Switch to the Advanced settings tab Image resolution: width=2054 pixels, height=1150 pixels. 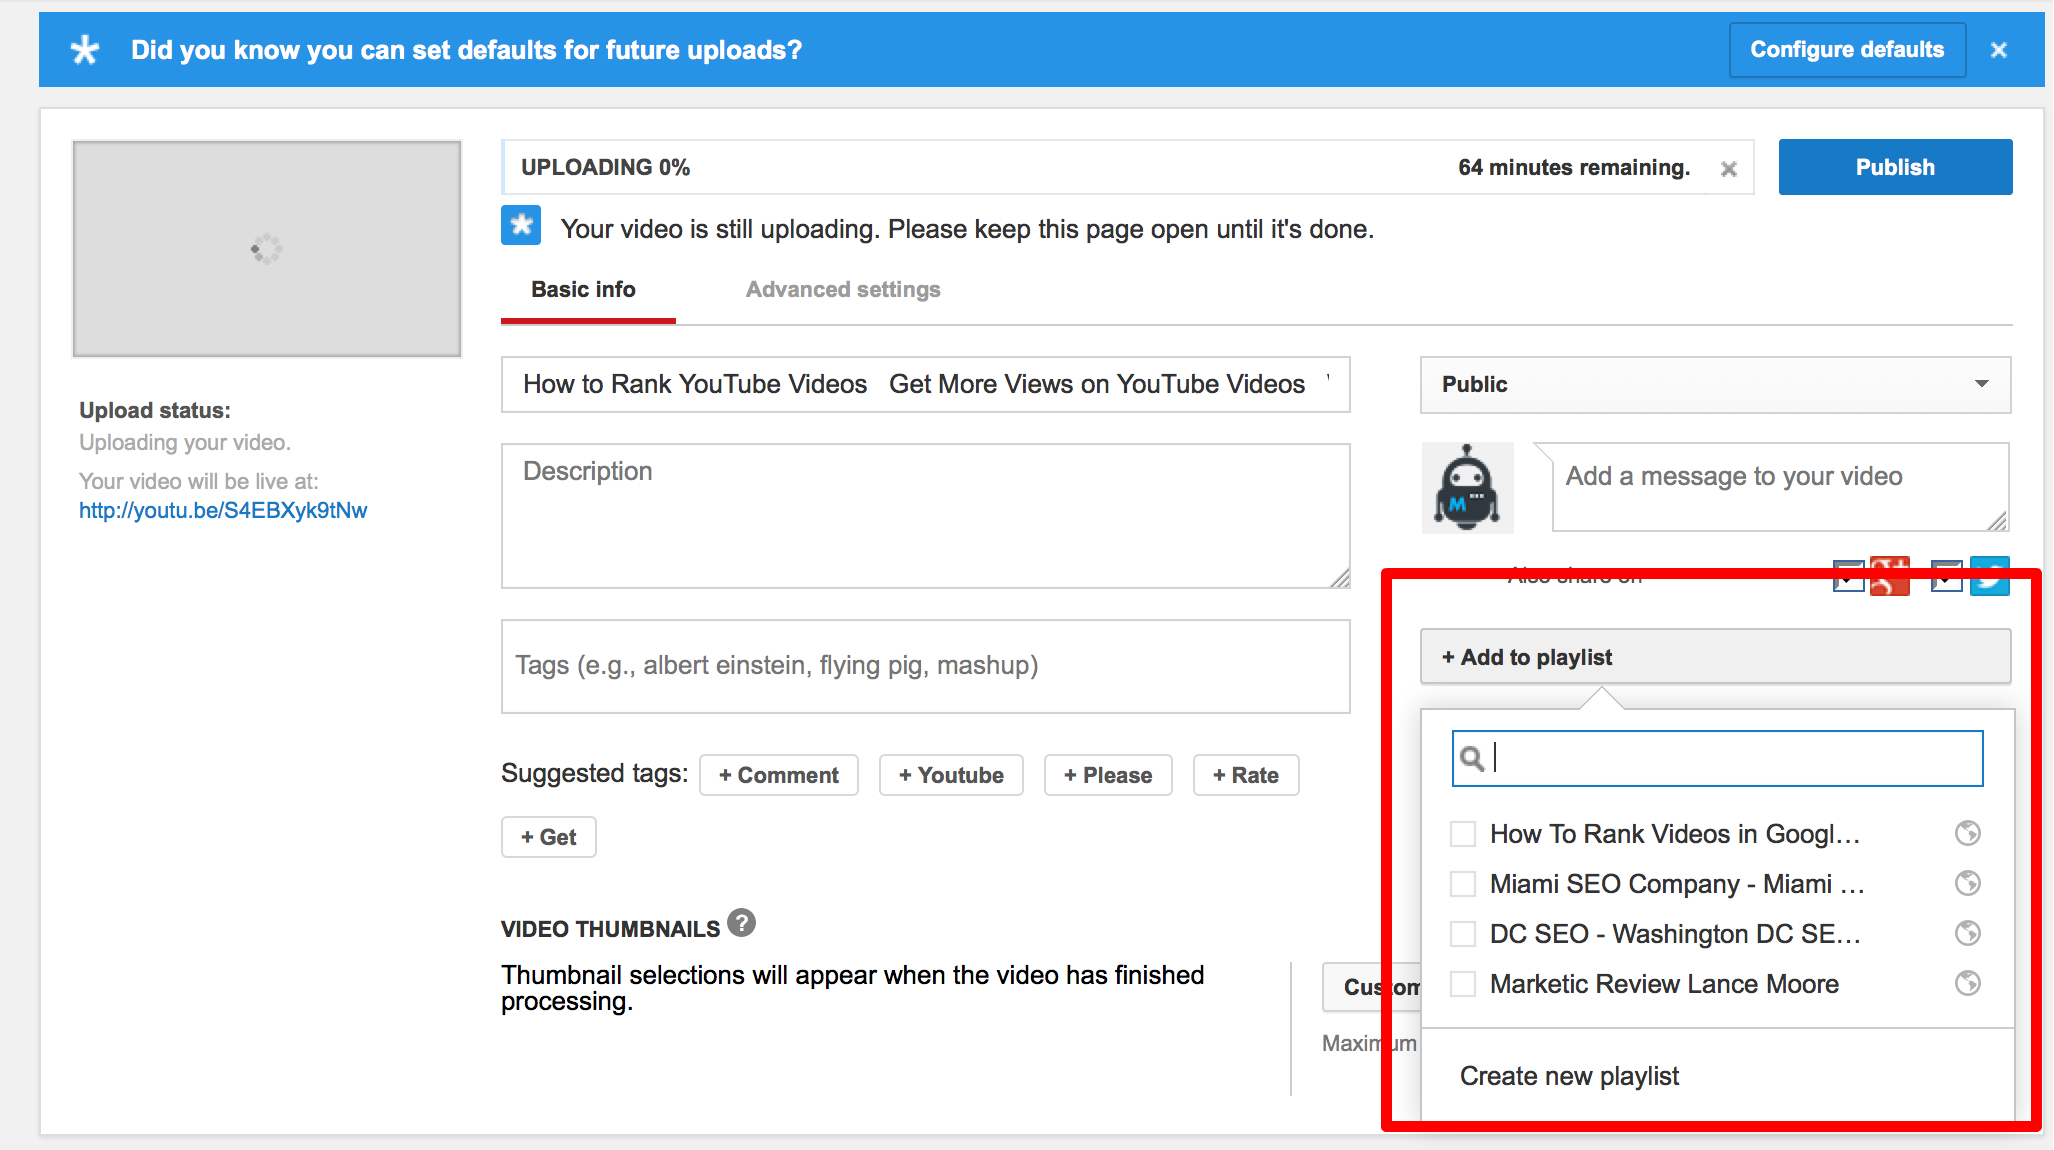pyautogui.click(x=842, y=289)
